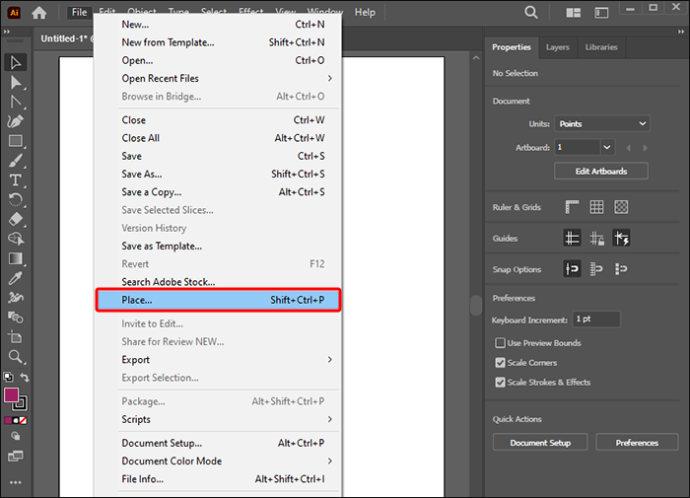Choose the Eyedropper tool
Viewport: 690px width, 498px height.
click(x=15, y=278)
